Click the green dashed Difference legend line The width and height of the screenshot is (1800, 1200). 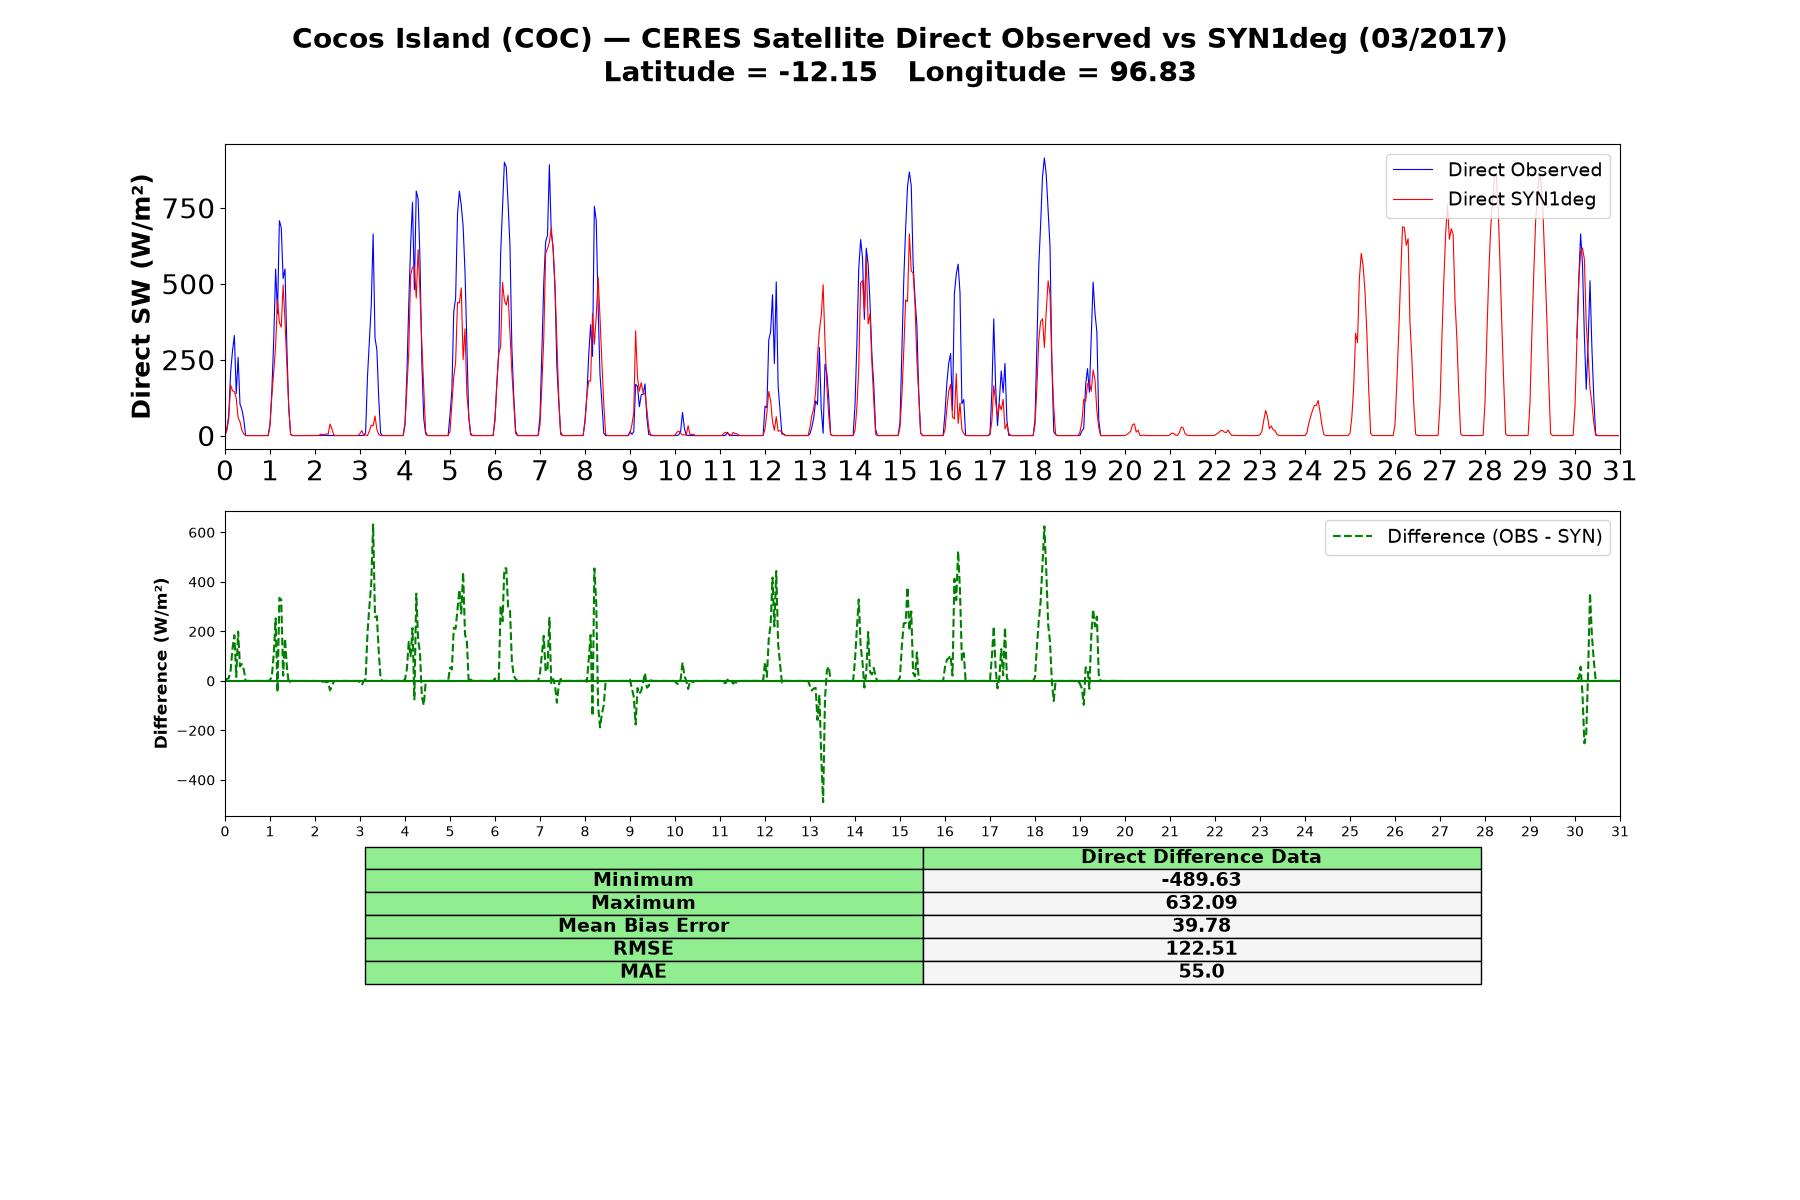point(1352,537)
